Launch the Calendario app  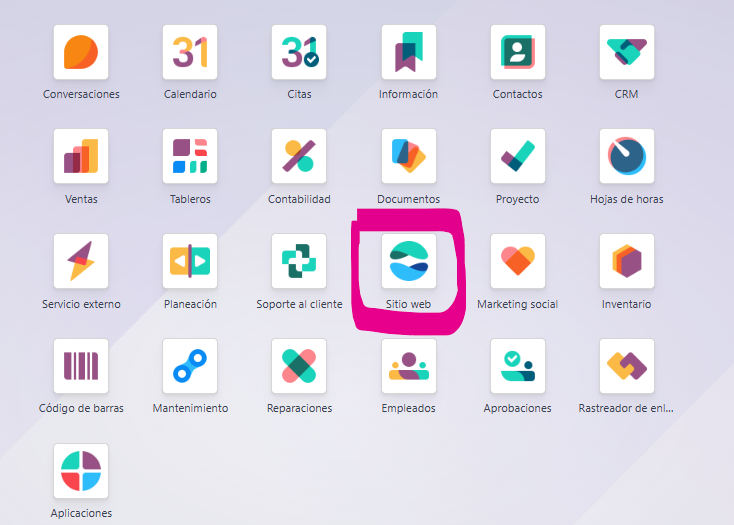click(x=190, y=52)
